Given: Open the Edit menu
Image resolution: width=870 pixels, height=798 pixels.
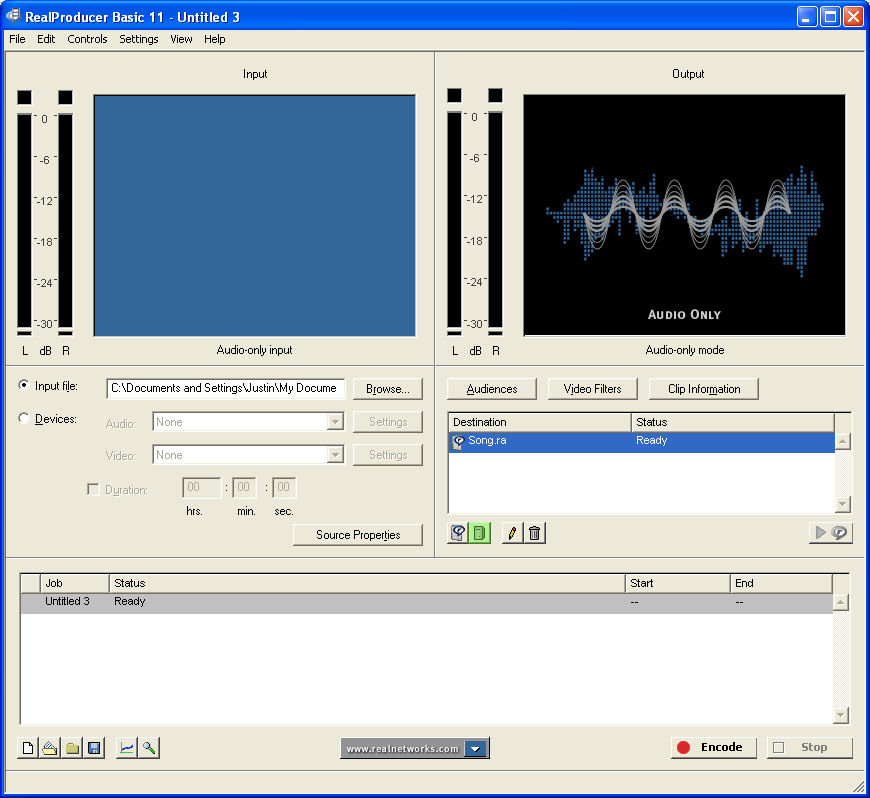Looking at the screenshot, I should 46,39.
